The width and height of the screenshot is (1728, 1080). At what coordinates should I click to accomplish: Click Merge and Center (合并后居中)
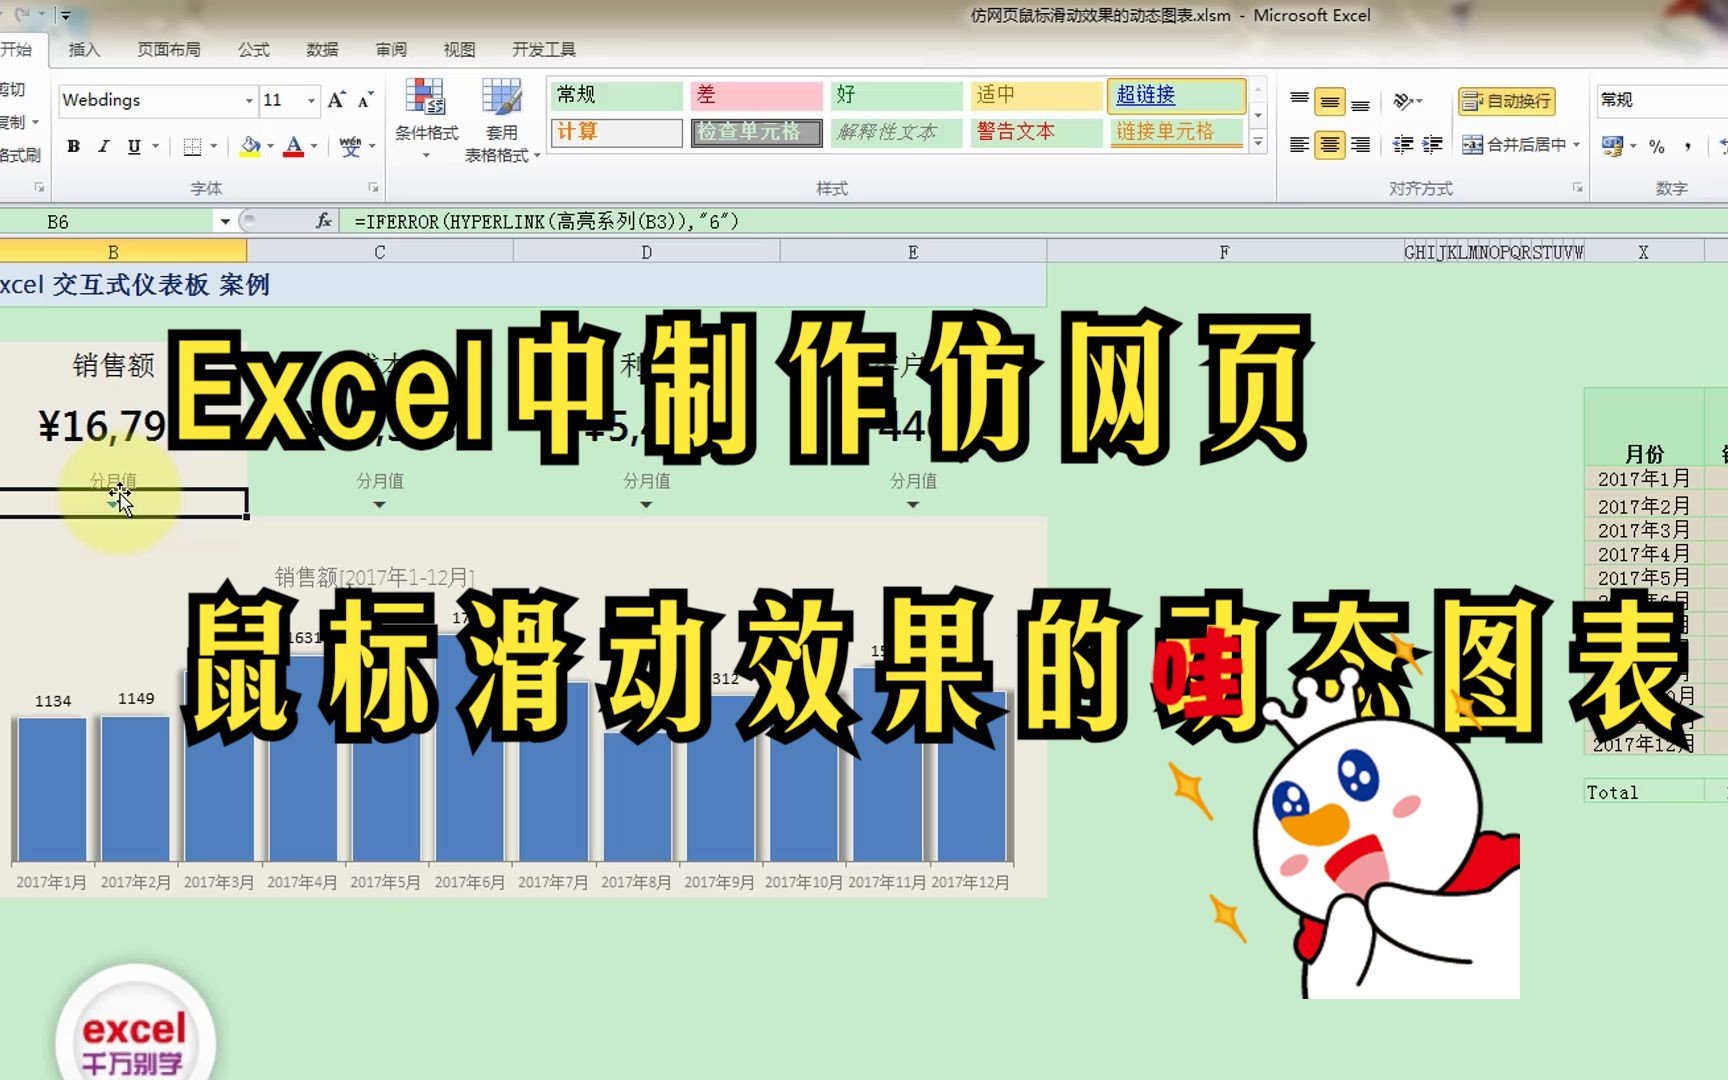click(x=1514, y=145)
